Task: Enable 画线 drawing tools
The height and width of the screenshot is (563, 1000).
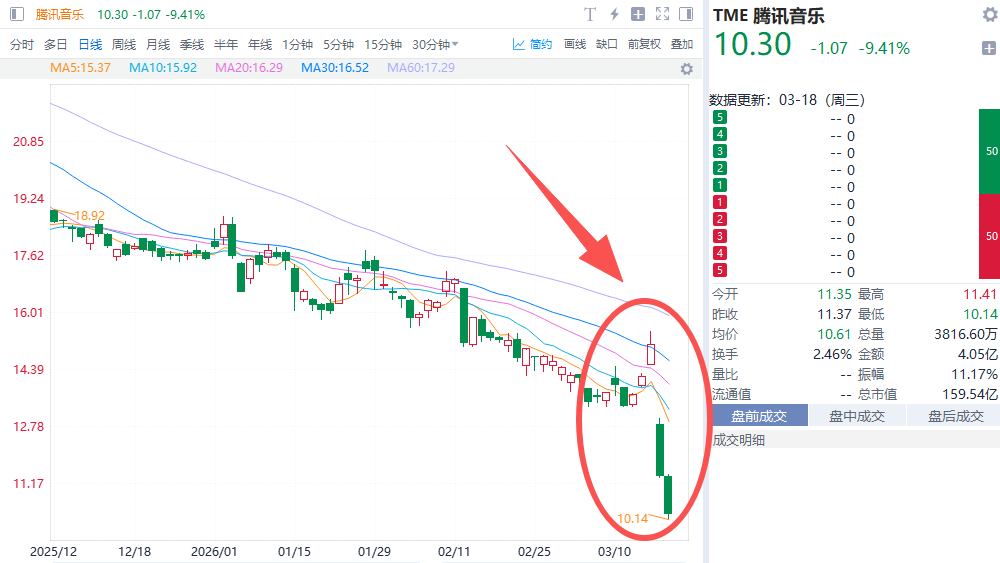Action: [x=575, y=44]
